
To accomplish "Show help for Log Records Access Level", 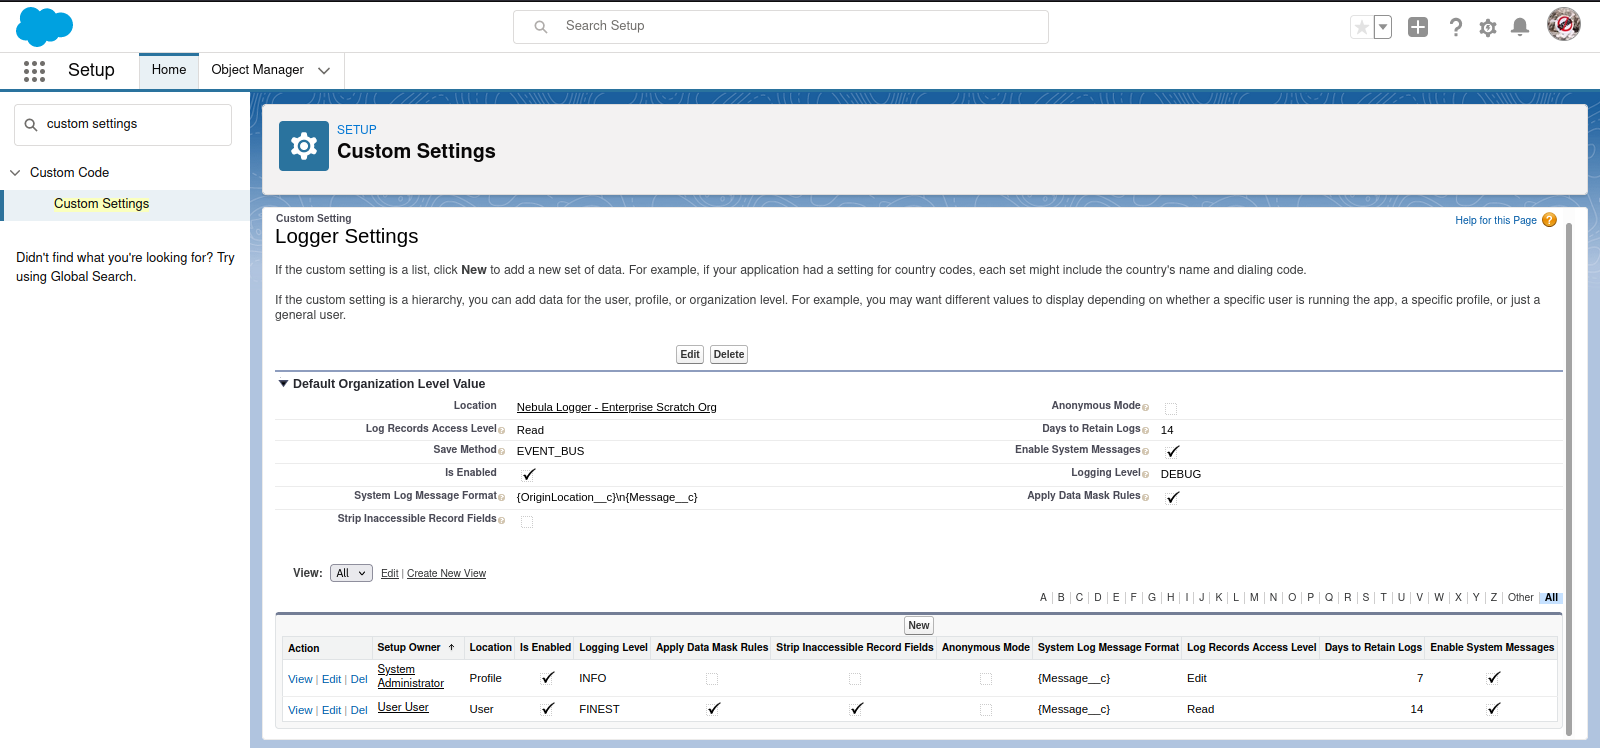I will [502, 430].
